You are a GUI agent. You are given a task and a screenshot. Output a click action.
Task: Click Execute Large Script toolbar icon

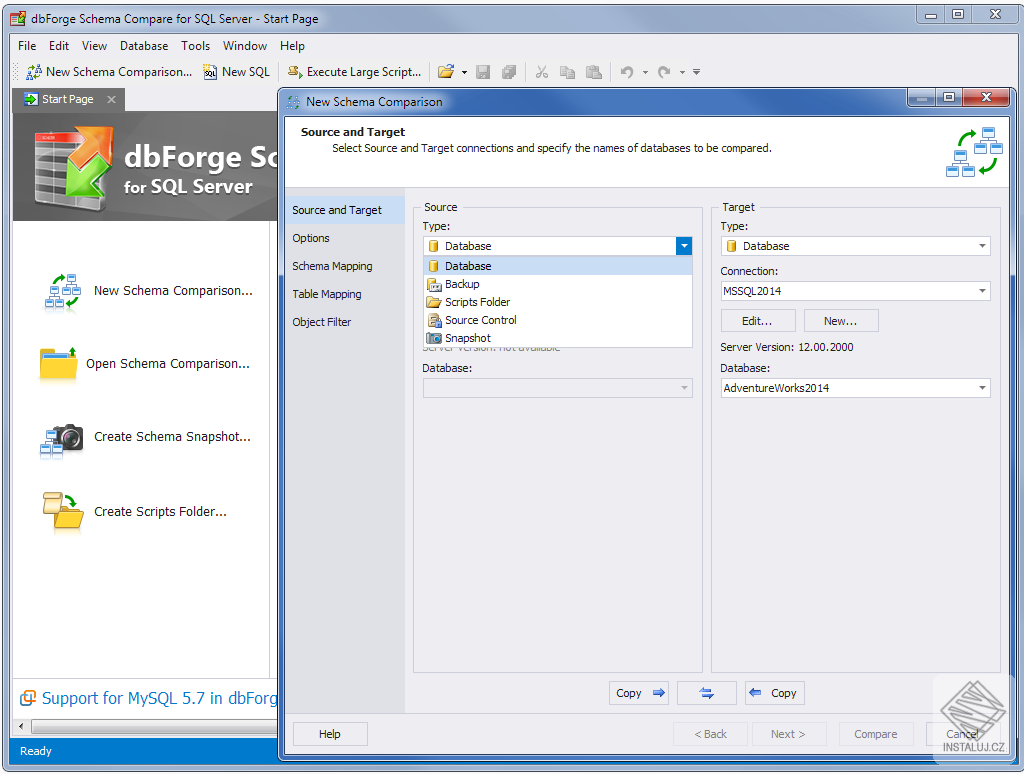click(x=295, y=72)
